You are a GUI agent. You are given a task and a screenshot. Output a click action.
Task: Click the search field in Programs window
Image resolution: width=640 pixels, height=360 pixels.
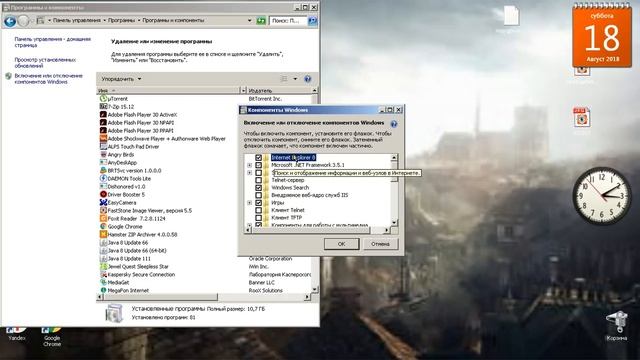[288, 20]
